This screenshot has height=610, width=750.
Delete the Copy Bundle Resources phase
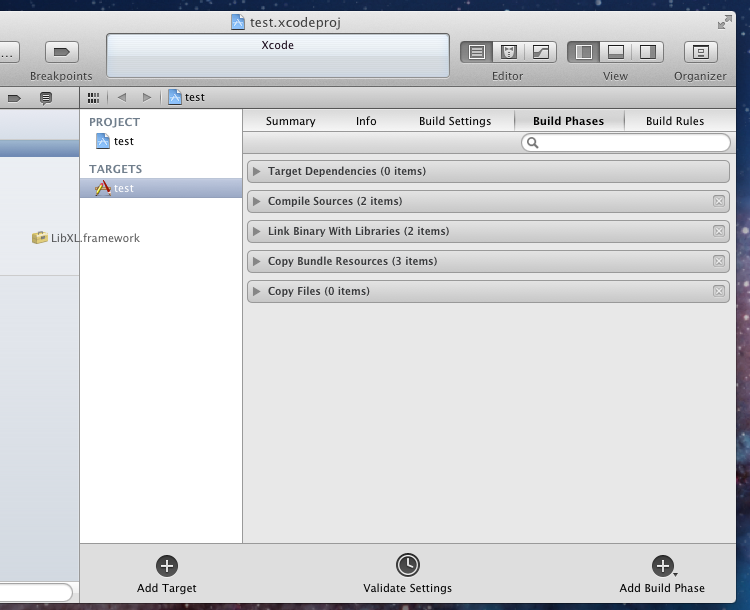coord(718,261)
